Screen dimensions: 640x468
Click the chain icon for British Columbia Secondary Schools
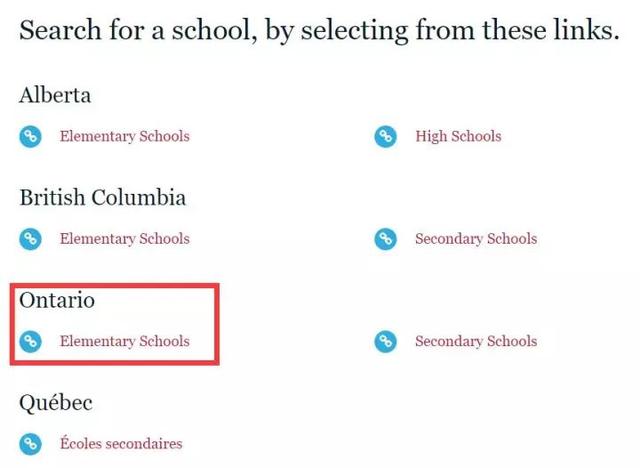[385, 239]
